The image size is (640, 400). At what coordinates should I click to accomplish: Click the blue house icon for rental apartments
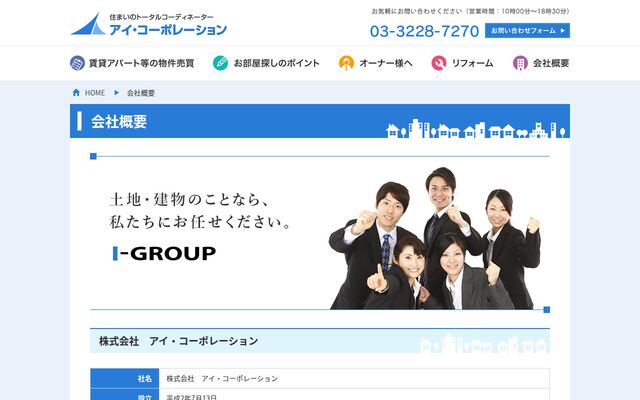tap(77, 63)
